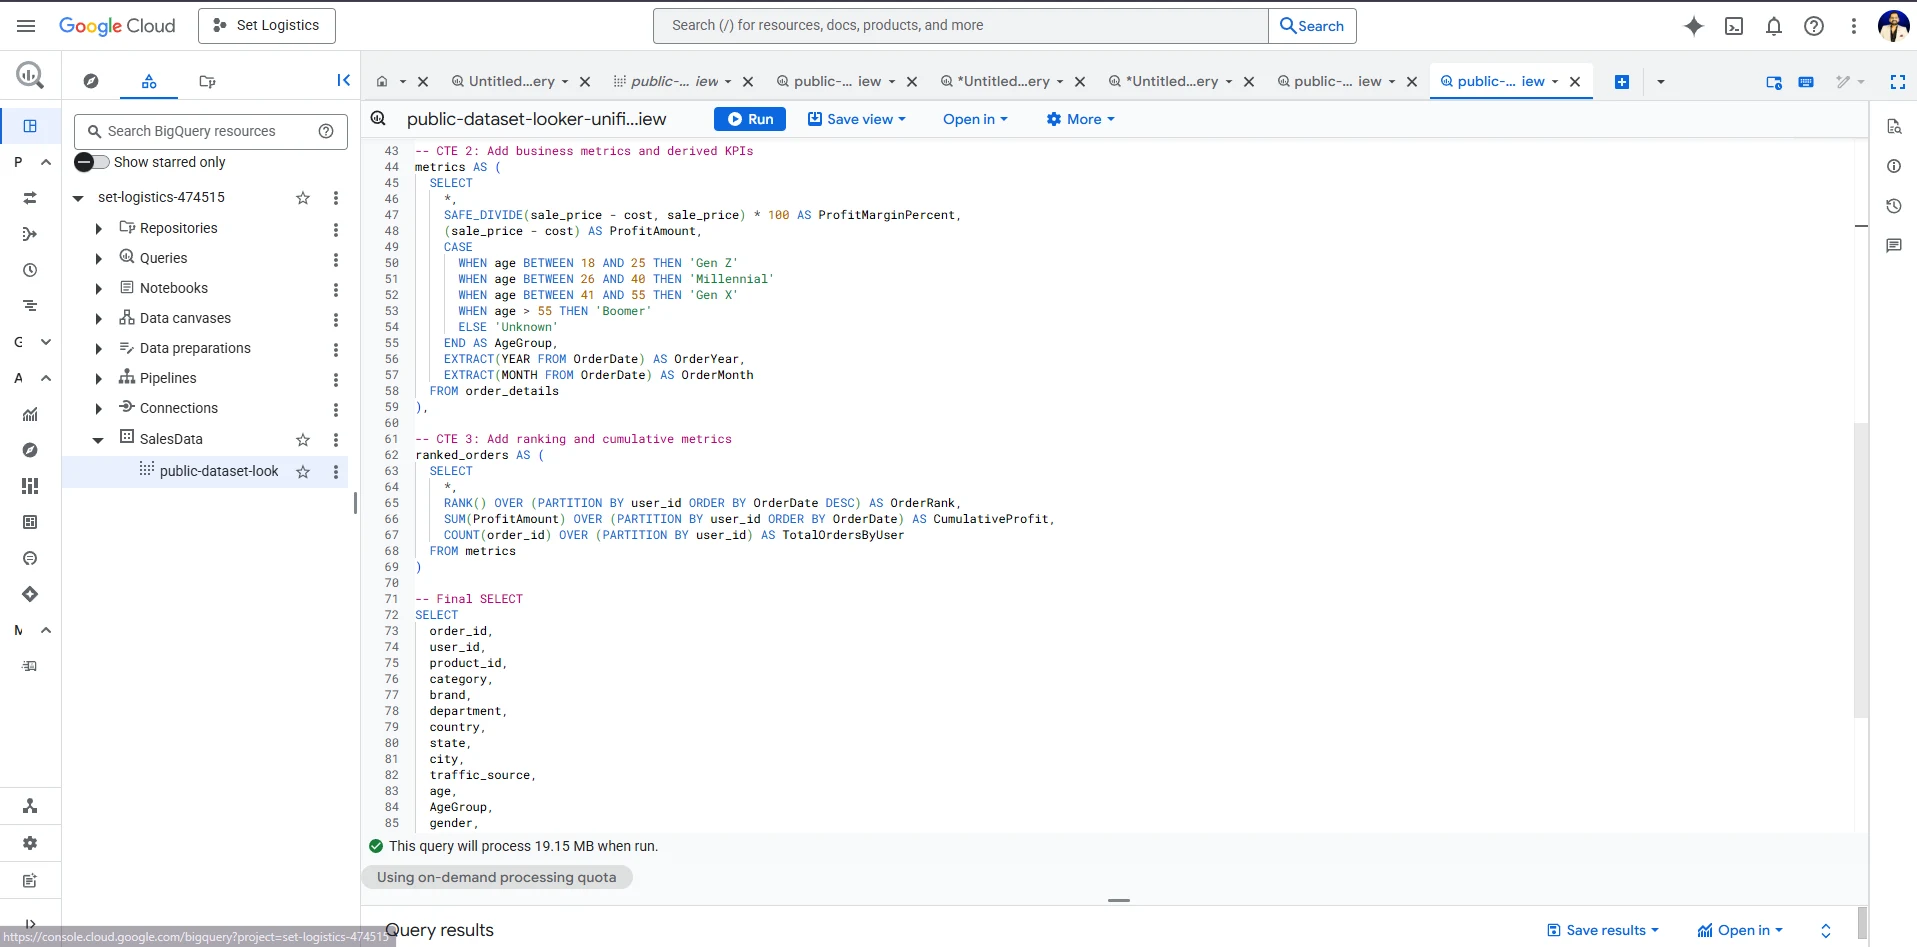Star the SalesData dataset
The height and width of the screenshot is (947, 1917).
pyautogui.click(x=303, y=440)
